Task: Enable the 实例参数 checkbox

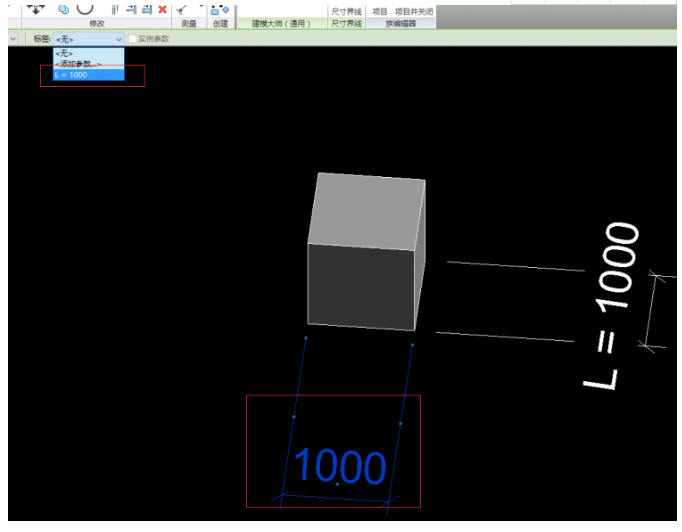Action: click(x=133, y=39)
